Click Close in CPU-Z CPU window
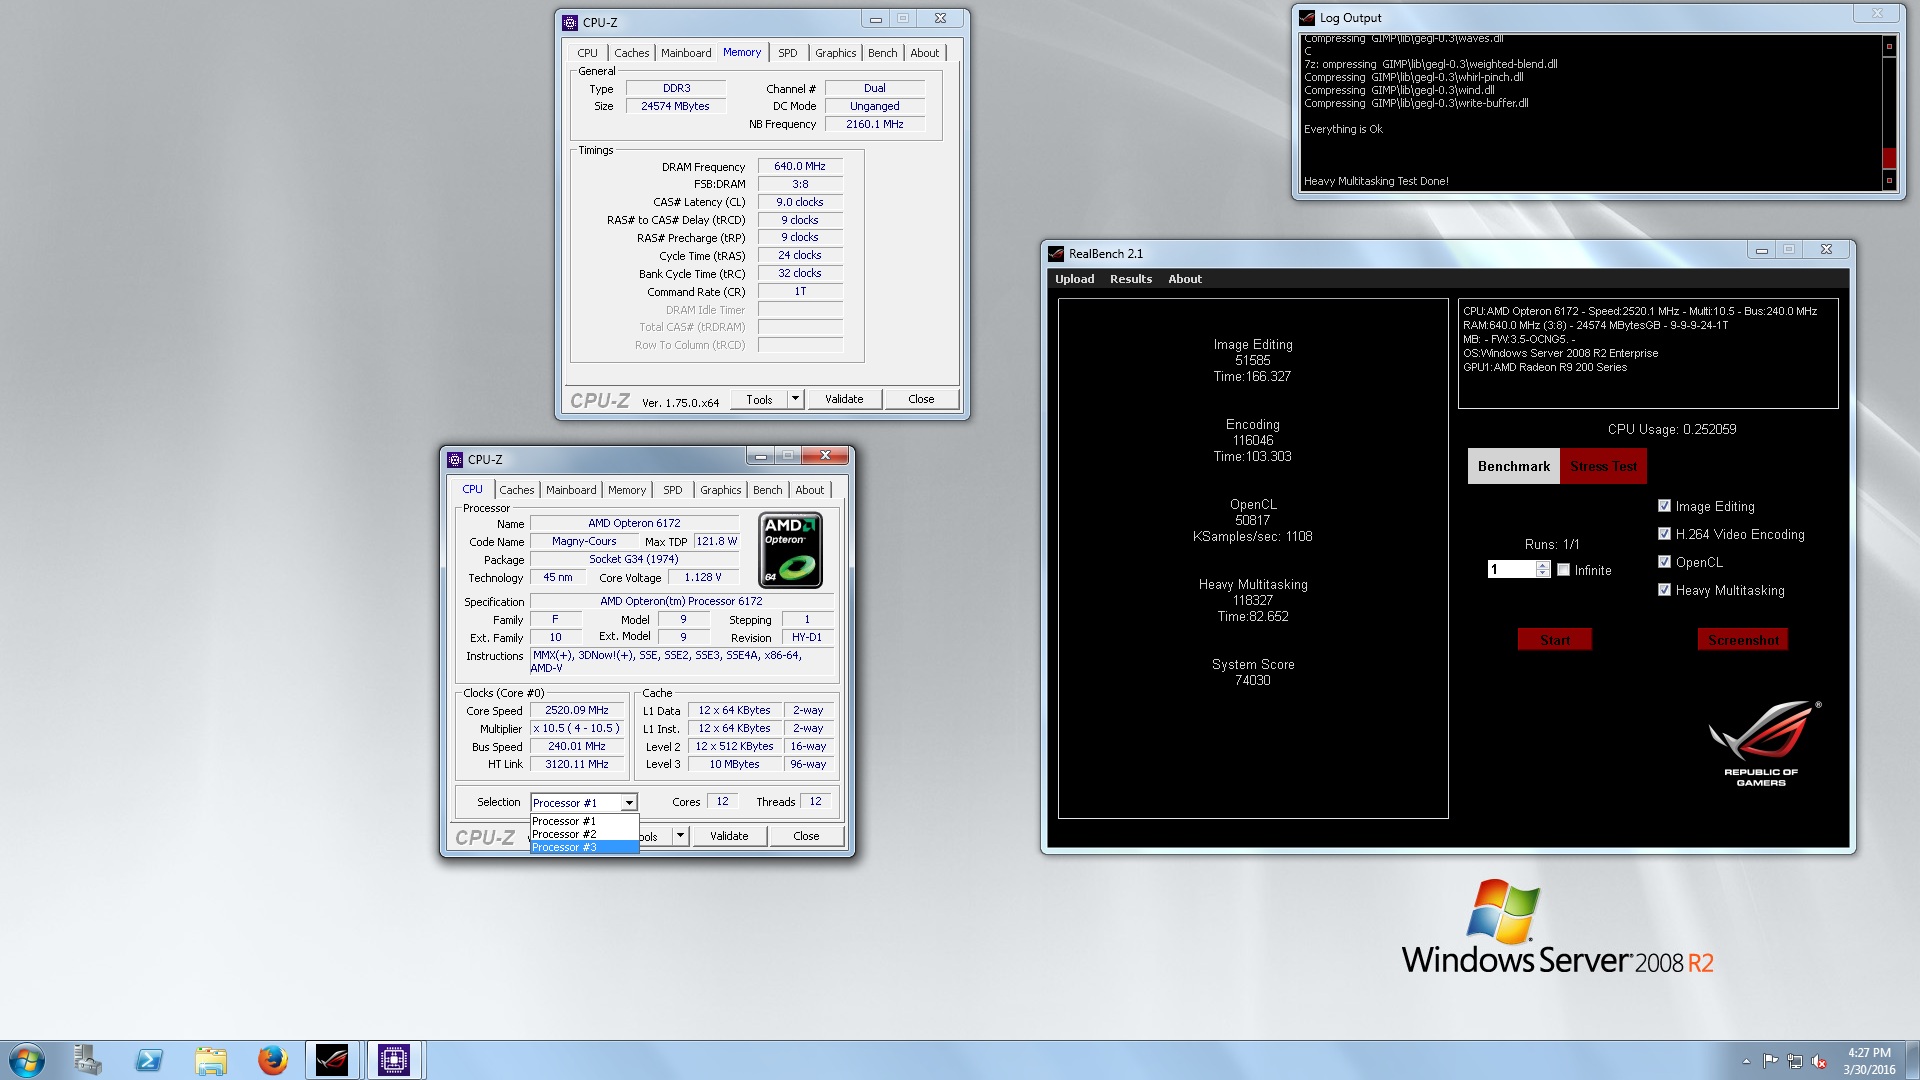The height and width of the screenshot is (1080, 1920). [x=806, y=836]
